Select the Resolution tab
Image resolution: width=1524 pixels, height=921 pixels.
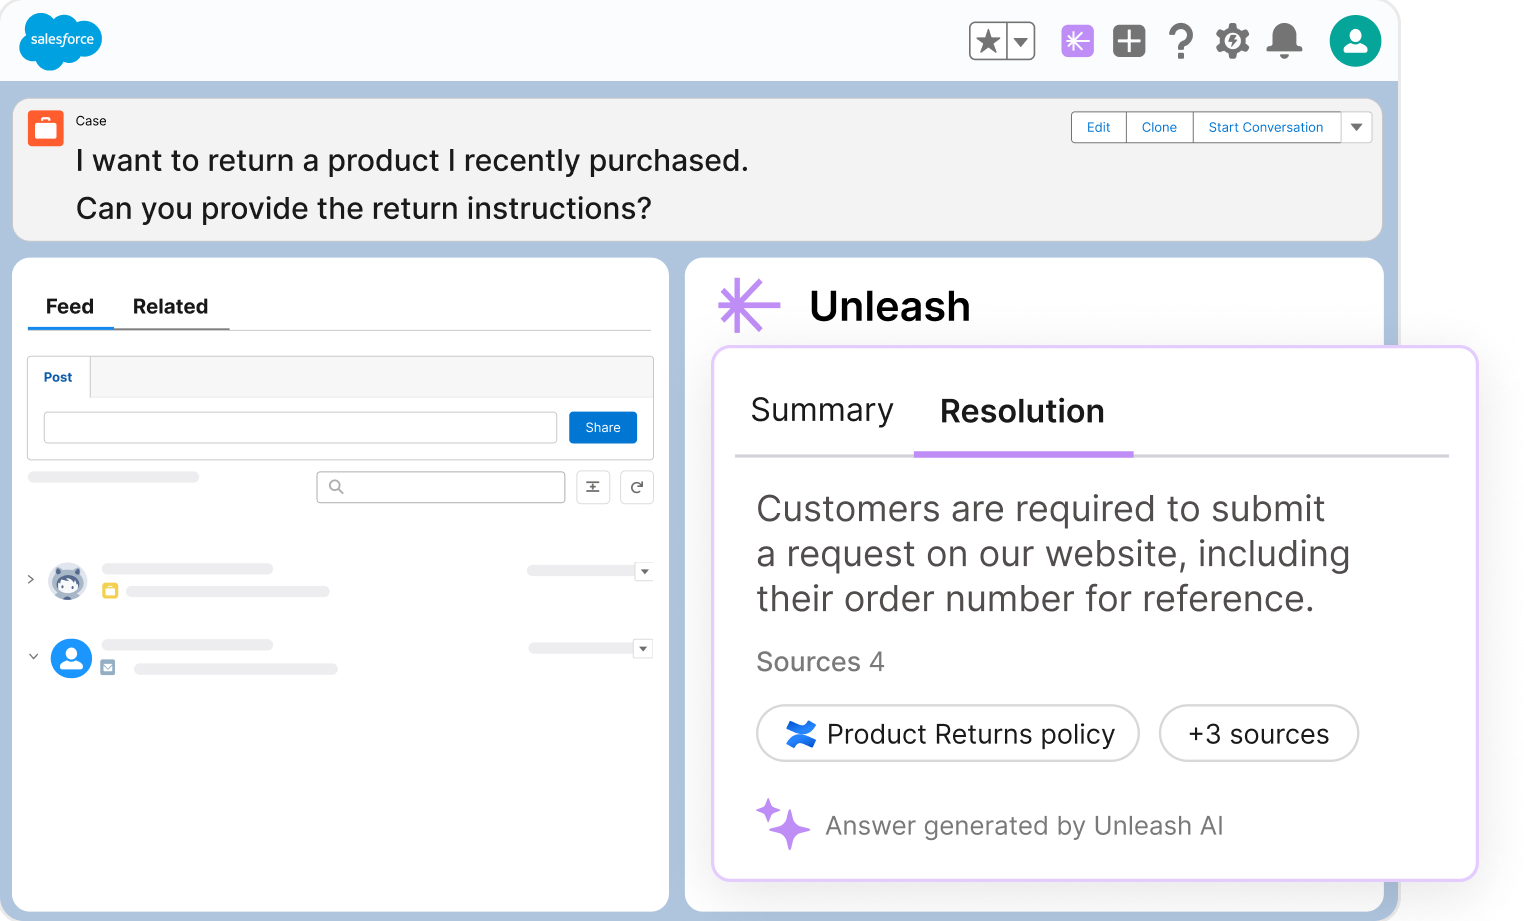pyautogui.click(x=1023, y=411)
